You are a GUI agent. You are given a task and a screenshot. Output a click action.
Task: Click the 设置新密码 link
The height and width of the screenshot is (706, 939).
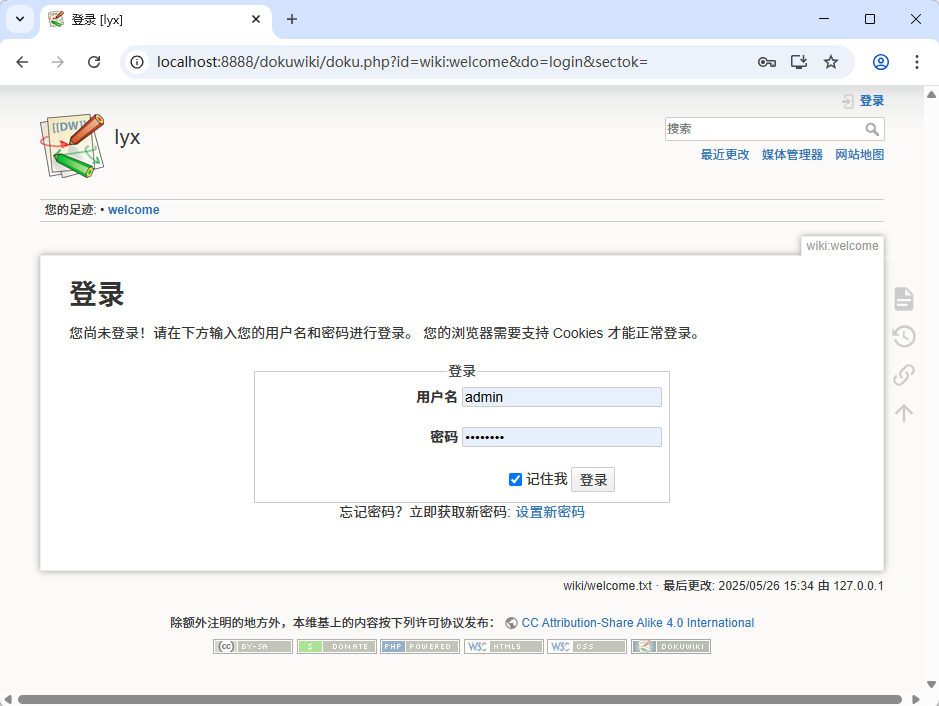click(550, 512)
